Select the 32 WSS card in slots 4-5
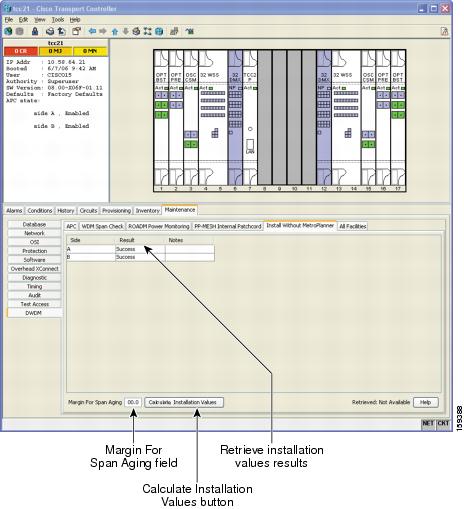Screen dimensions: 464x509 (x=213, y=118)
